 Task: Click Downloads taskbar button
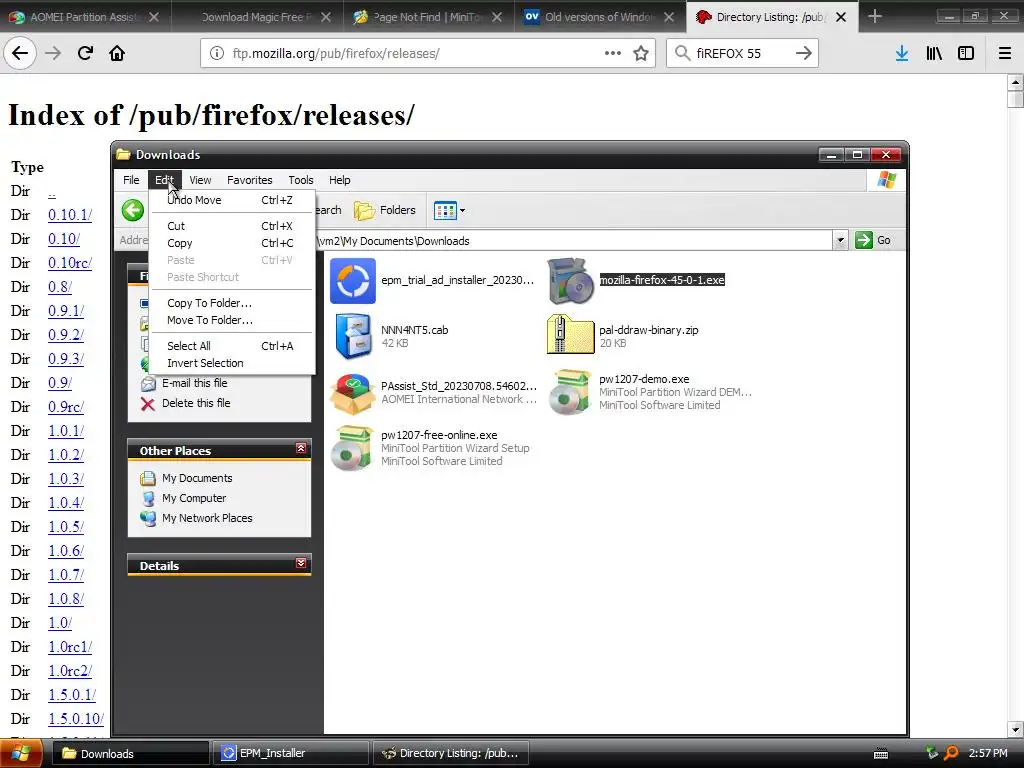click(x=130, y=754)
